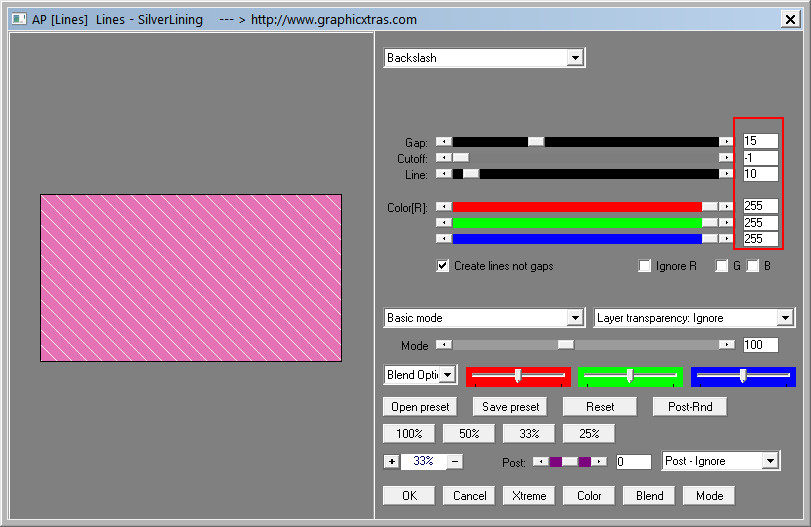Click the Gap slider right arrow

pyautogui.click(x=726, y=142)
